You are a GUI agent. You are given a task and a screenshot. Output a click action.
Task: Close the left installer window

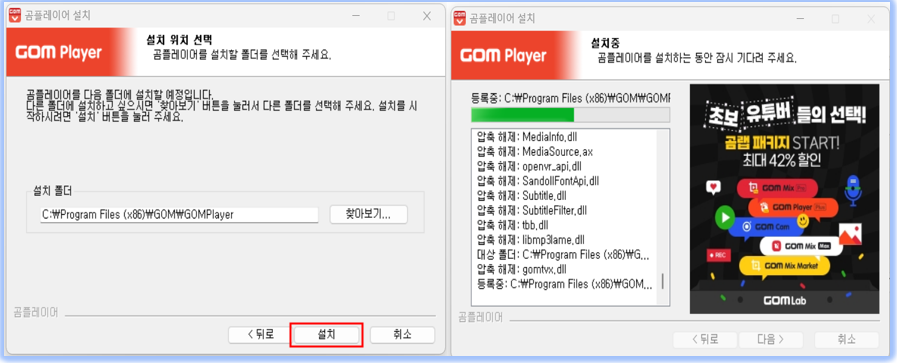(427, 16)
